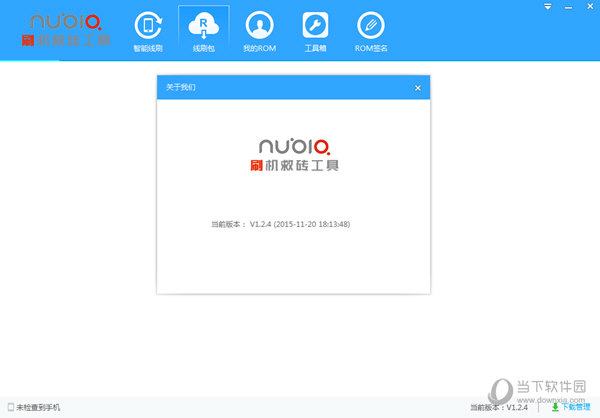Click the nubia logo inside the about dialog

click(294, 155)
